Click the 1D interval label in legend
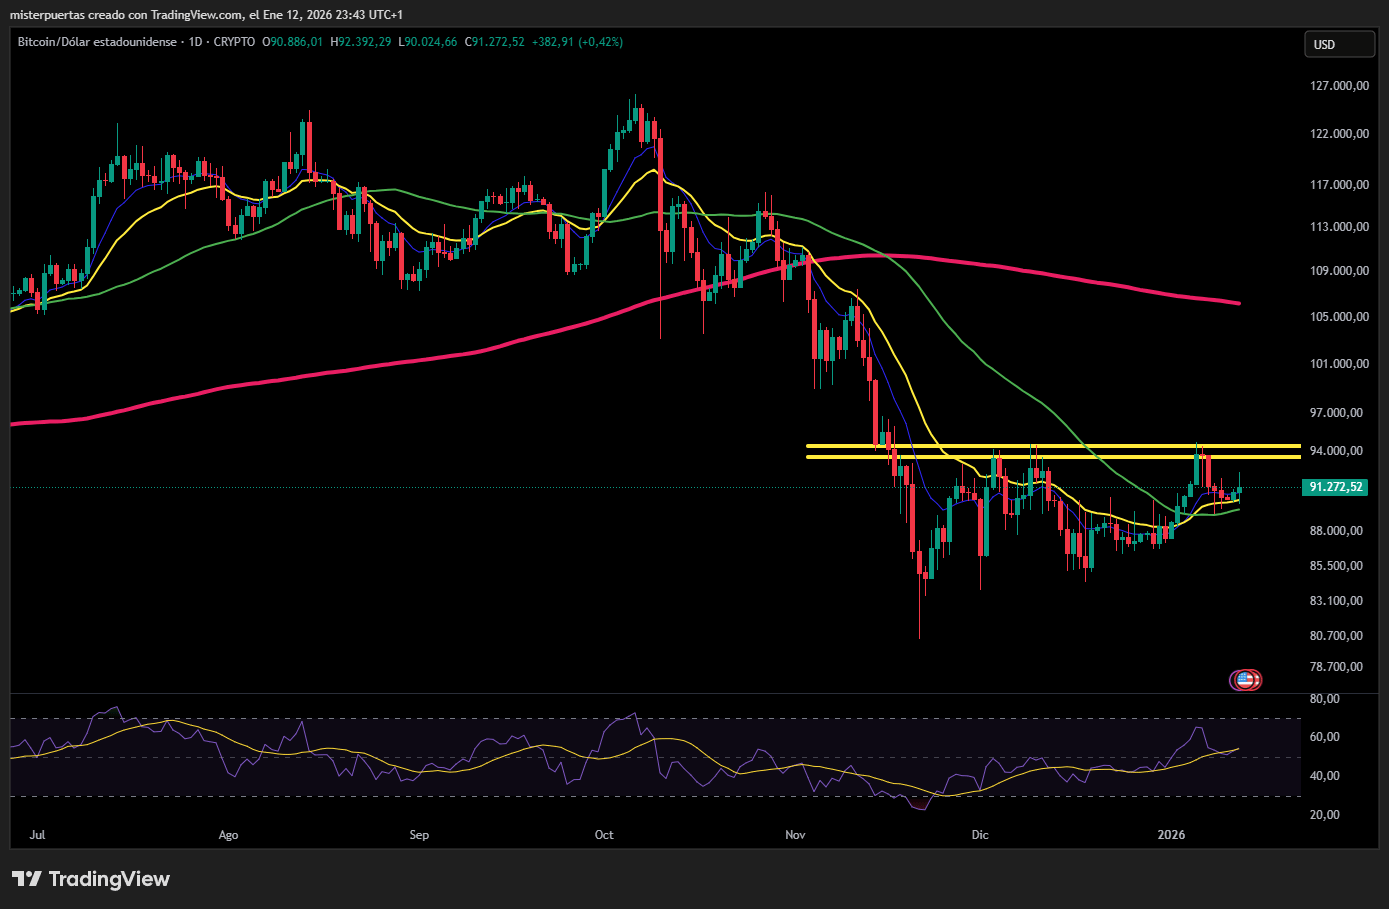Screen dimensions: 1389x909 (195, 42)
